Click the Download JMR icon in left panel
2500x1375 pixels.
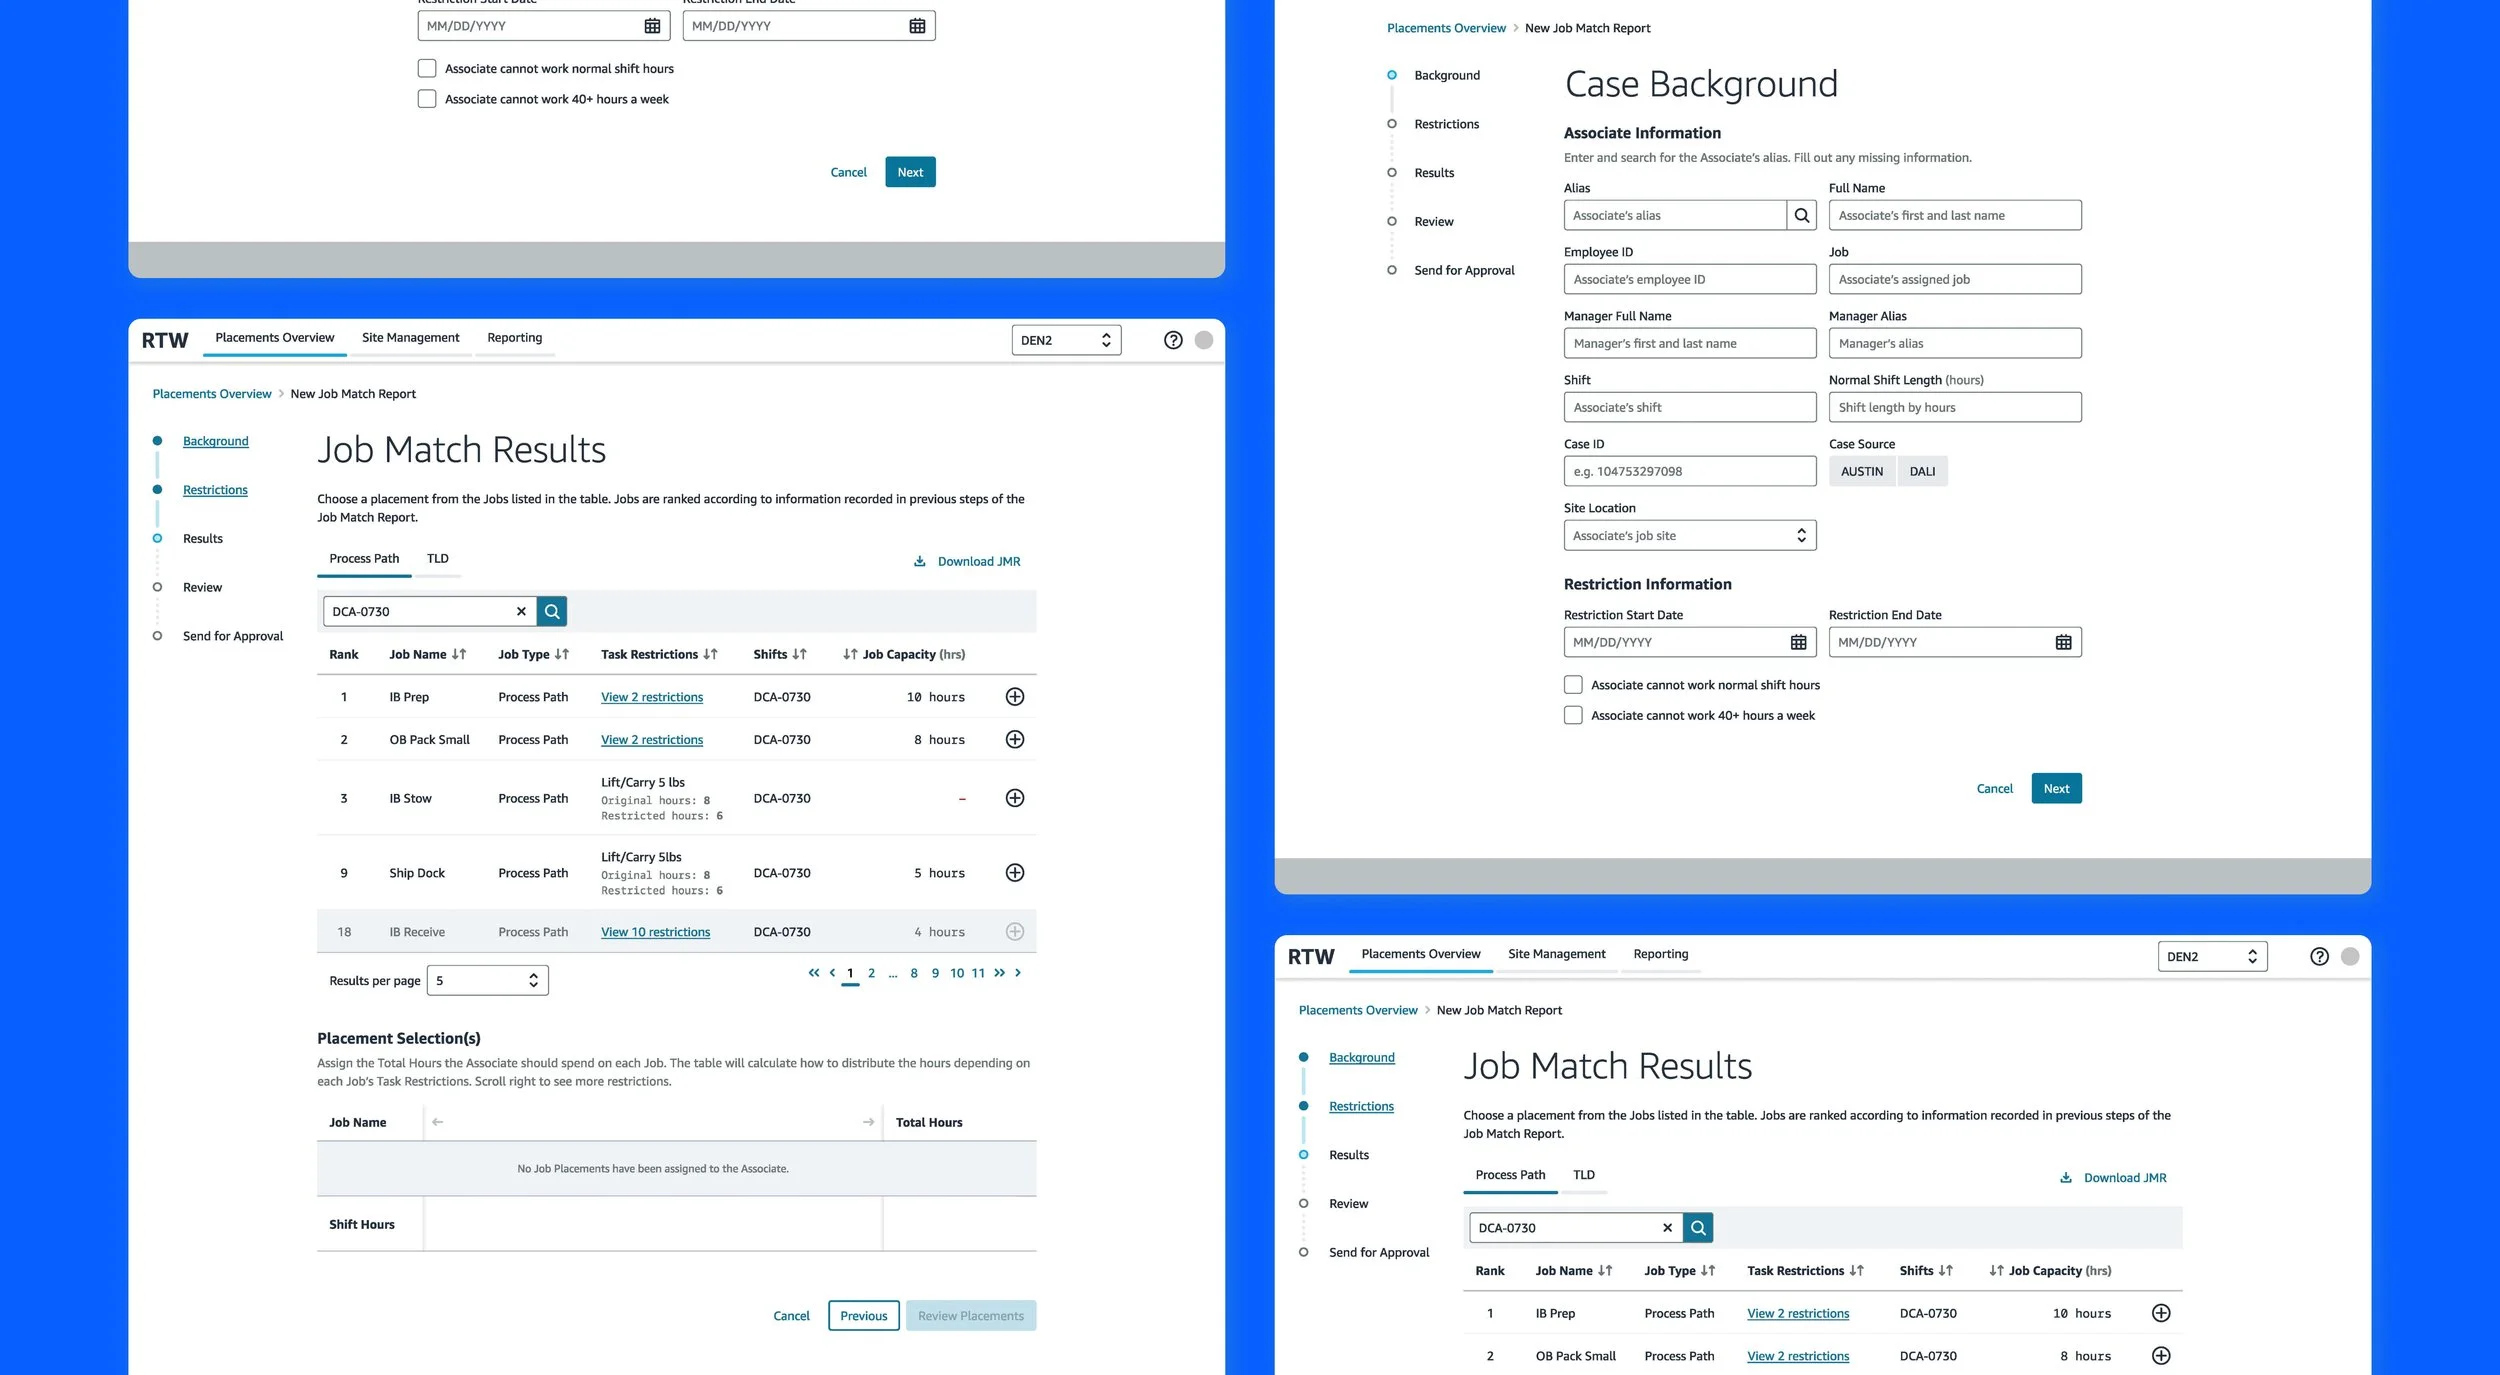coord(919,561)
